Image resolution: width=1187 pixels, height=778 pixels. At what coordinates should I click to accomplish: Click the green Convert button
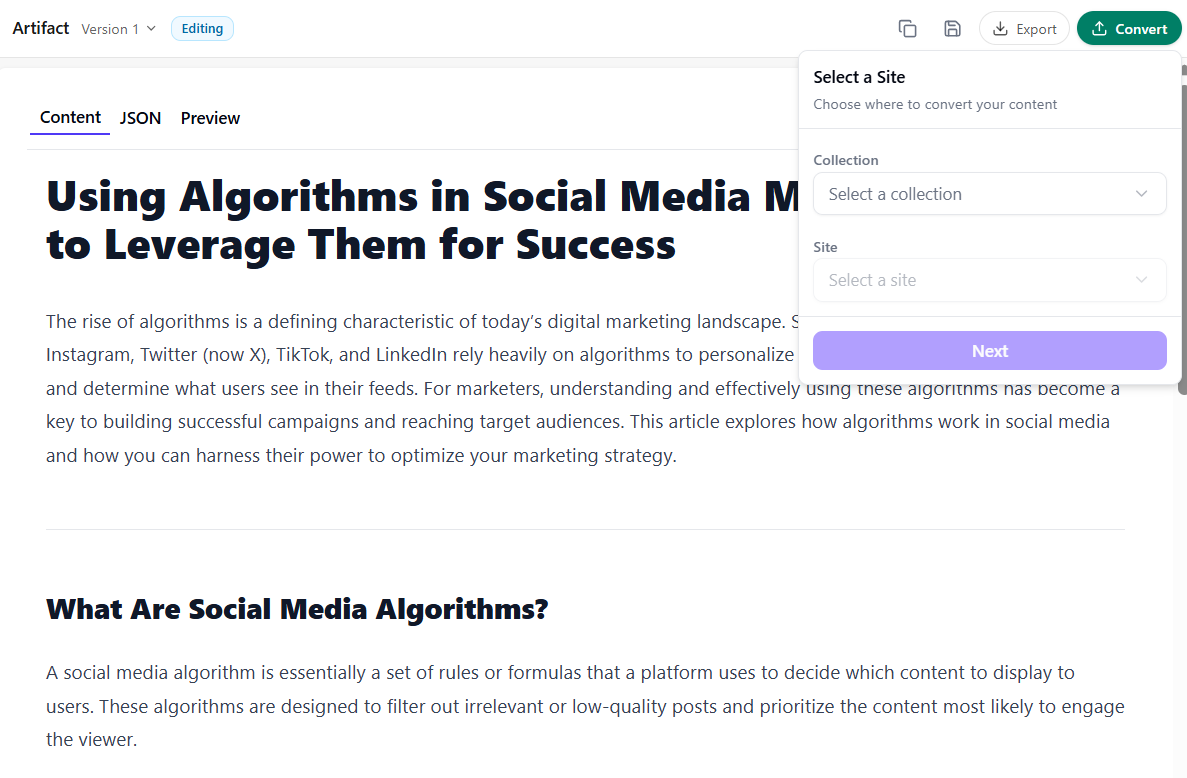1129,29
